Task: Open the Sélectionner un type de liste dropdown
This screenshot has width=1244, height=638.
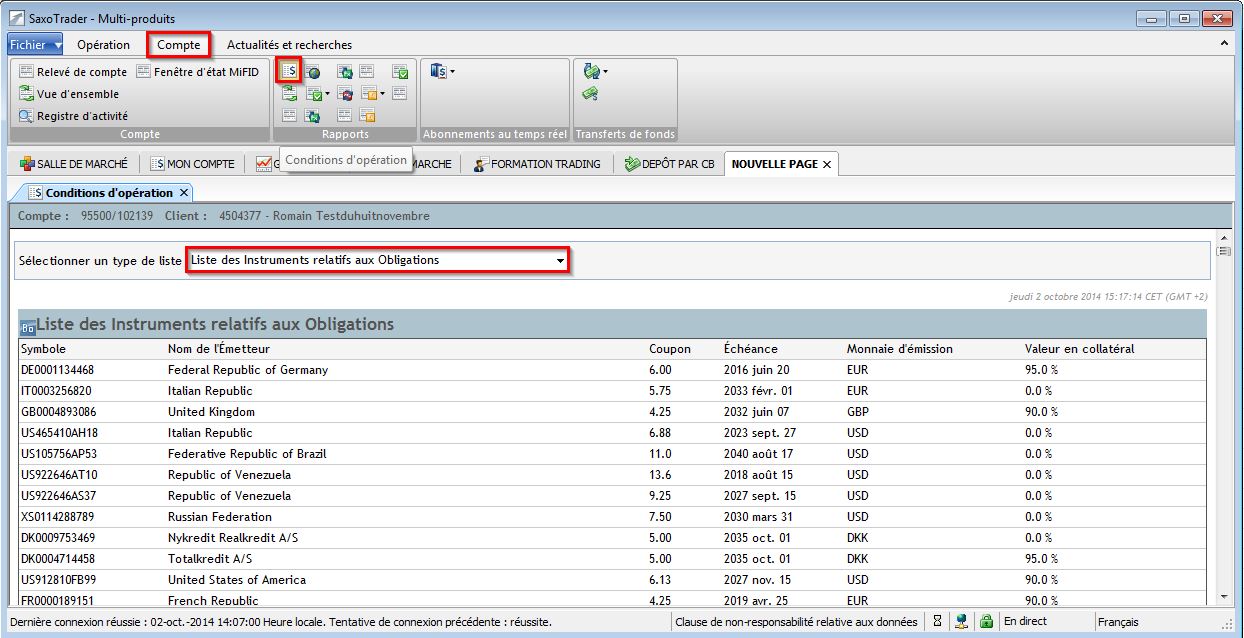Action: 378,261
